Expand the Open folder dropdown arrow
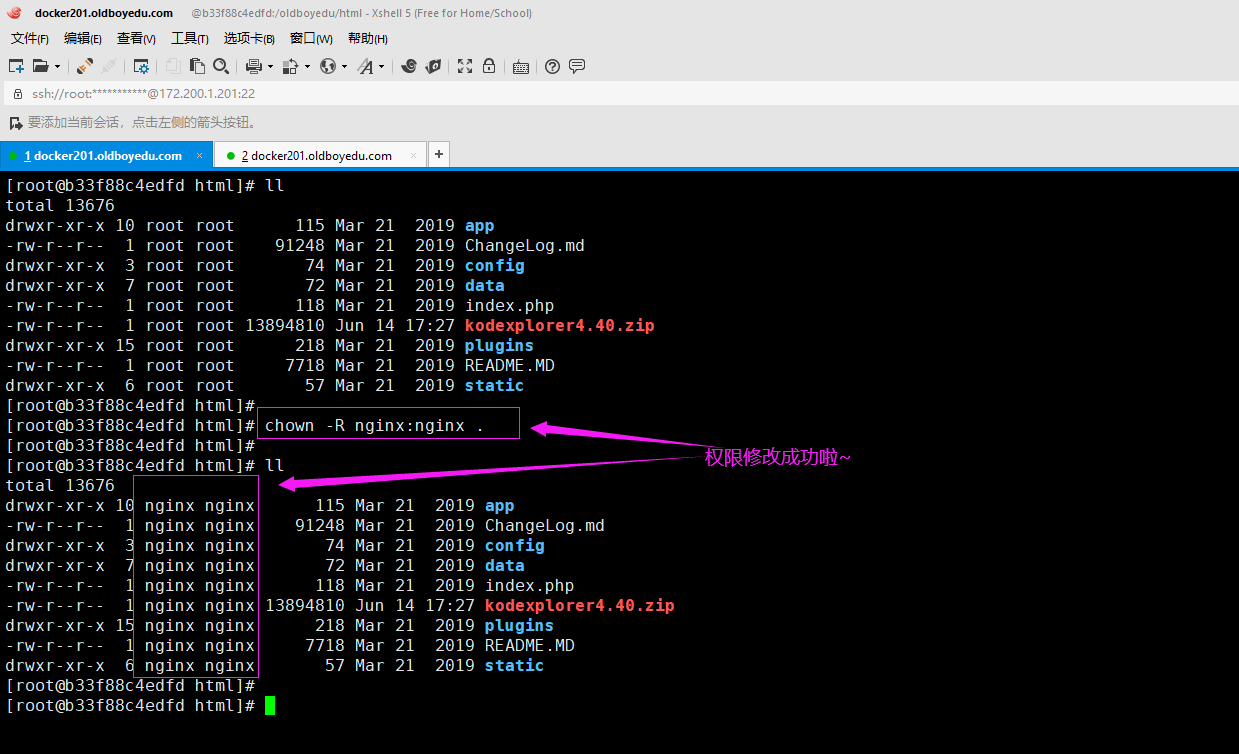 point(57,67)
